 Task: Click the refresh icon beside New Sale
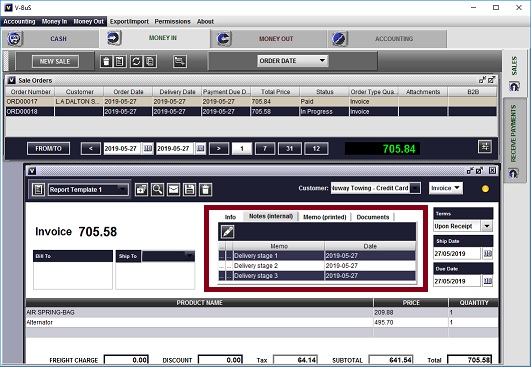136,61
